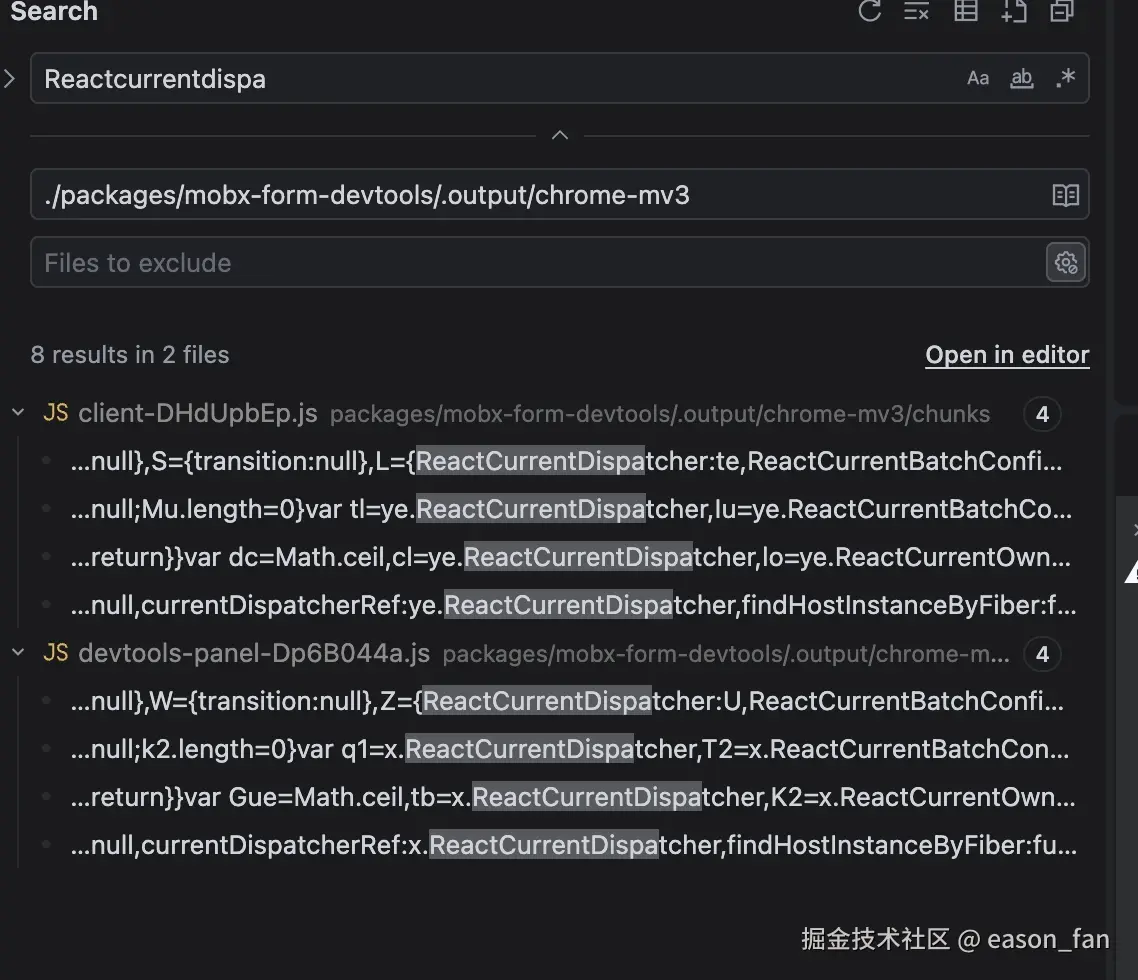Collapse search details toggle arrow
The width and height of the screenshot is (1138, 980).
click(560, 135)
